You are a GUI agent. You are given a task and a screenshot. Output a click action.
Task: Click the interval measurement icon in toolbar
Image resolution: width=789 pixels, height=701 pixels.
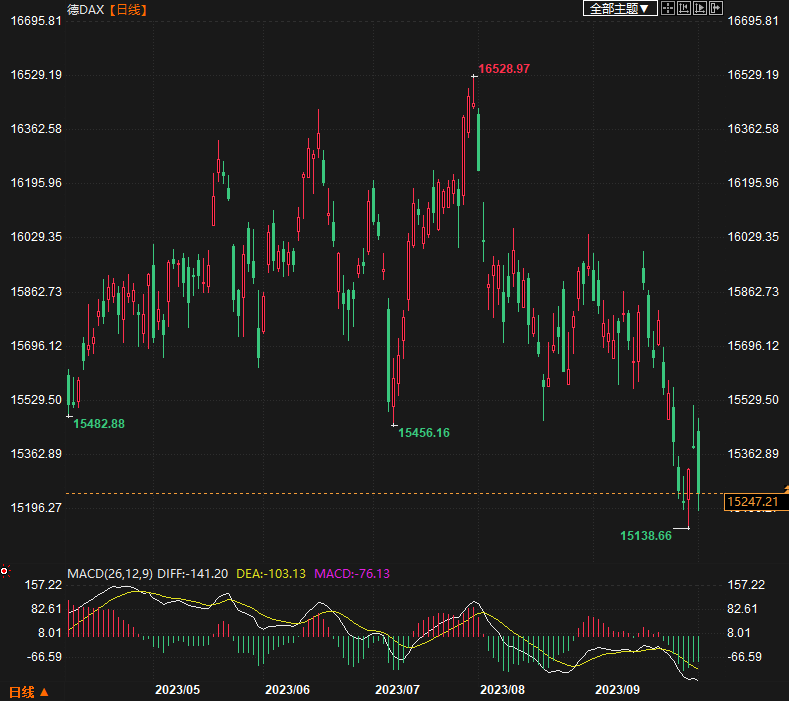point(684,8)
